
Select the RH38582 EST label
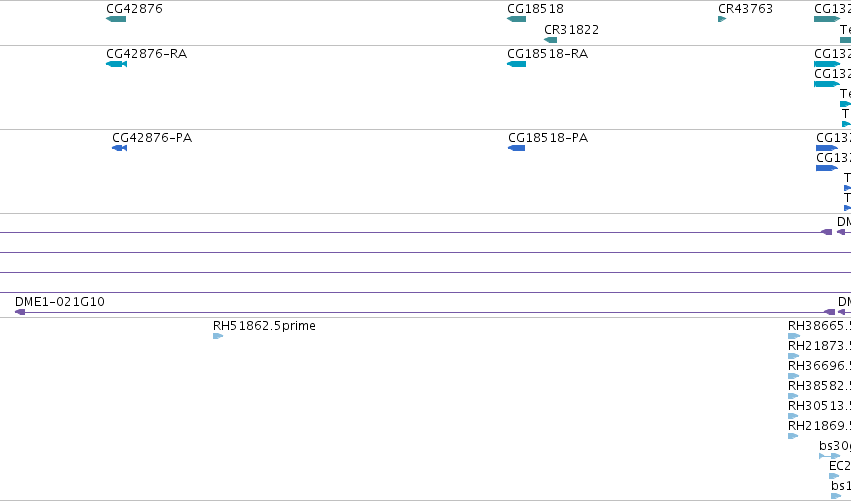point(820,386)
